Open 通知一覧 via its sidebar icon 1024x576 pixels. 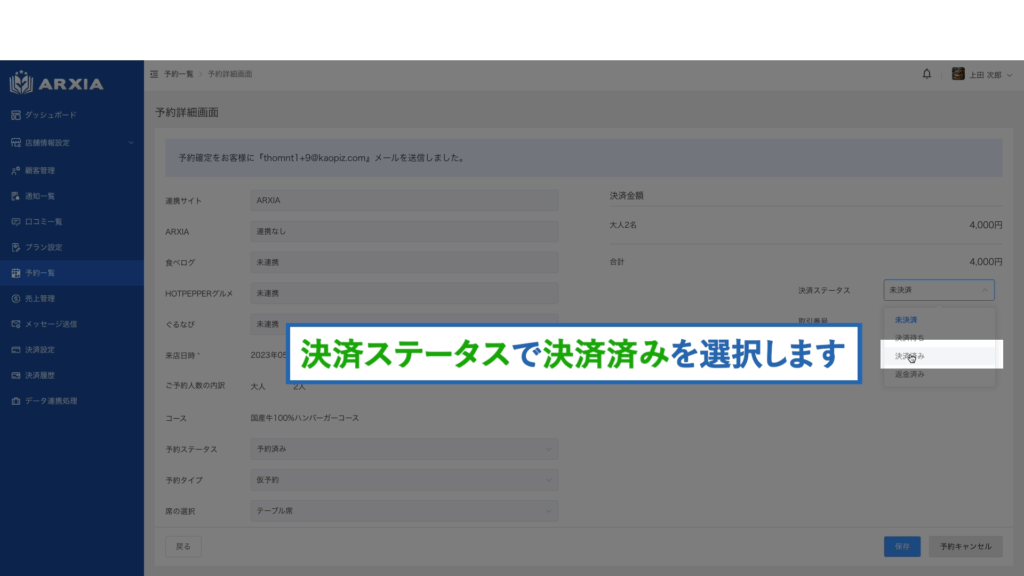click(16, 196)
